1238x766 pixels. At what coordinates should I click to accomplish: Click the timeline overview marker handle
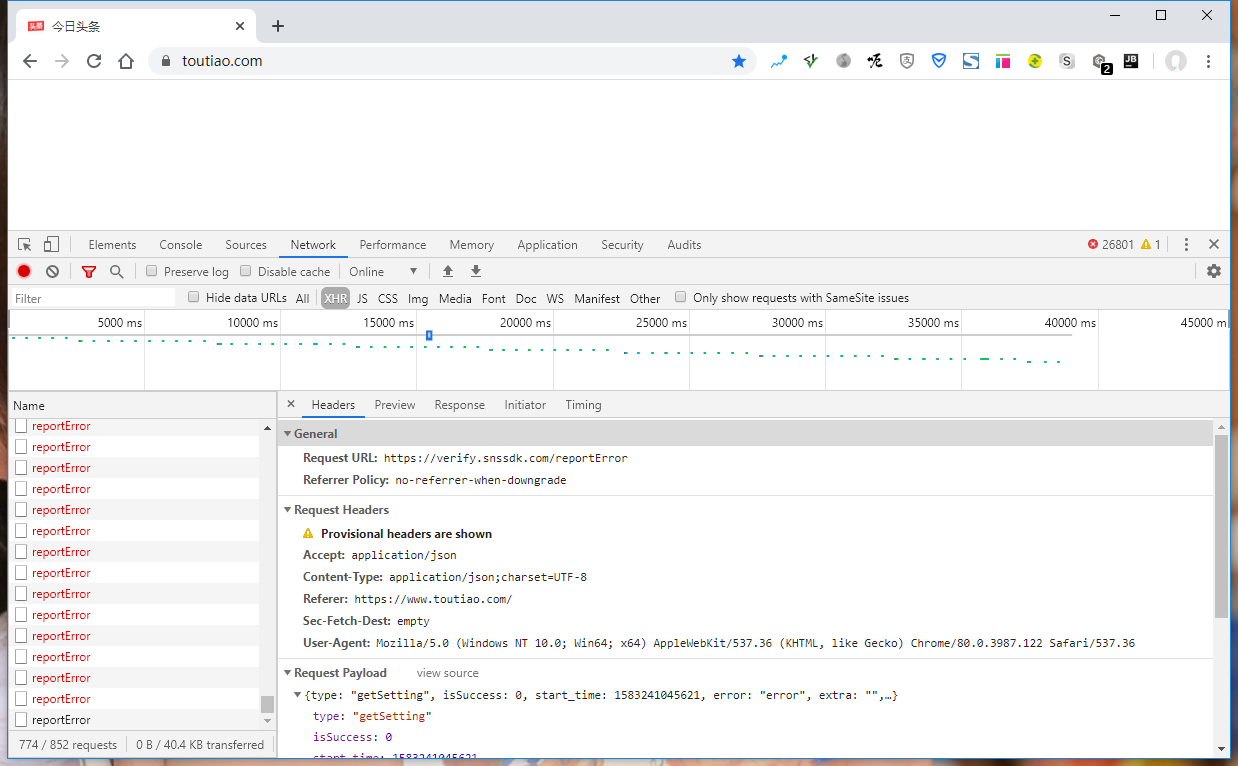pyautogui.click(x=429, y=335)
